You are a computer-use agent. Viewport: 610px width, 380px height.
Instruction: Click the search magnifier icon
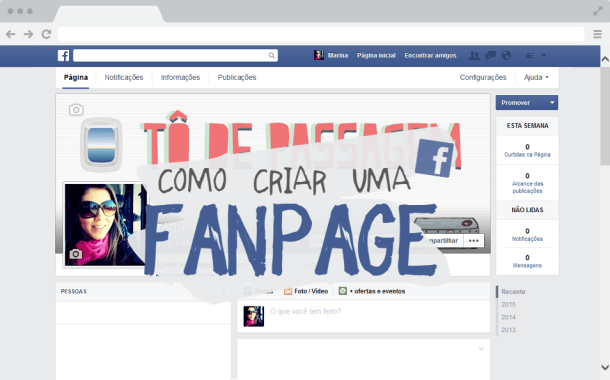[272, 56]
